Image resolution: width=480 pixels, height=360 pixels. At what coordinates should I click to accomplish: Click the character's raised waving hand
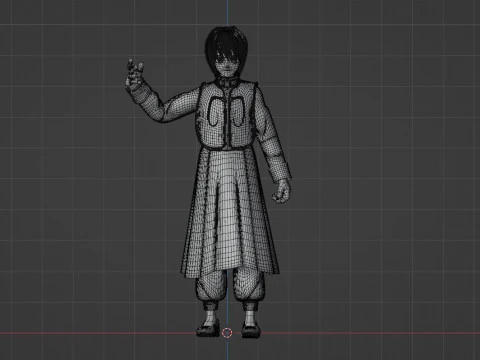[134, 76]
